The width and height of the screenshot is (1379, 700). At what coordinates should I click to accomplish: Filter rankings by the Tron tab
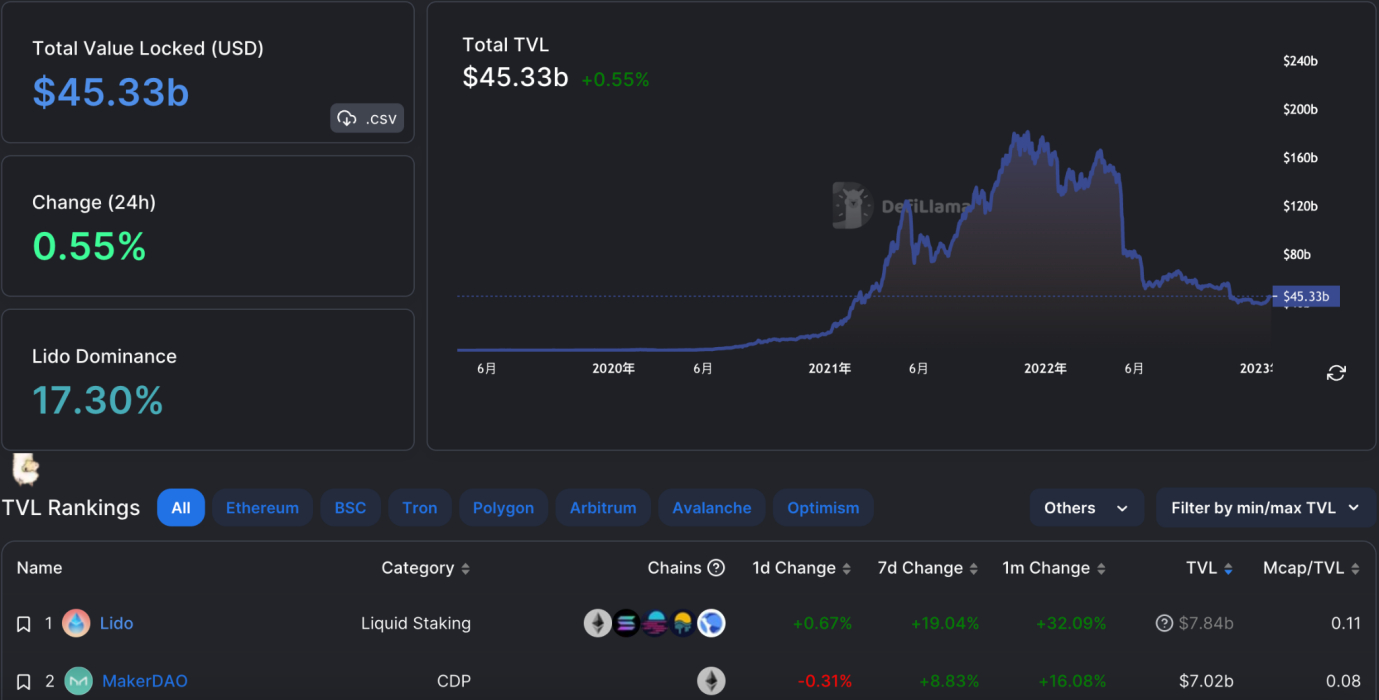tap(420, 508)
